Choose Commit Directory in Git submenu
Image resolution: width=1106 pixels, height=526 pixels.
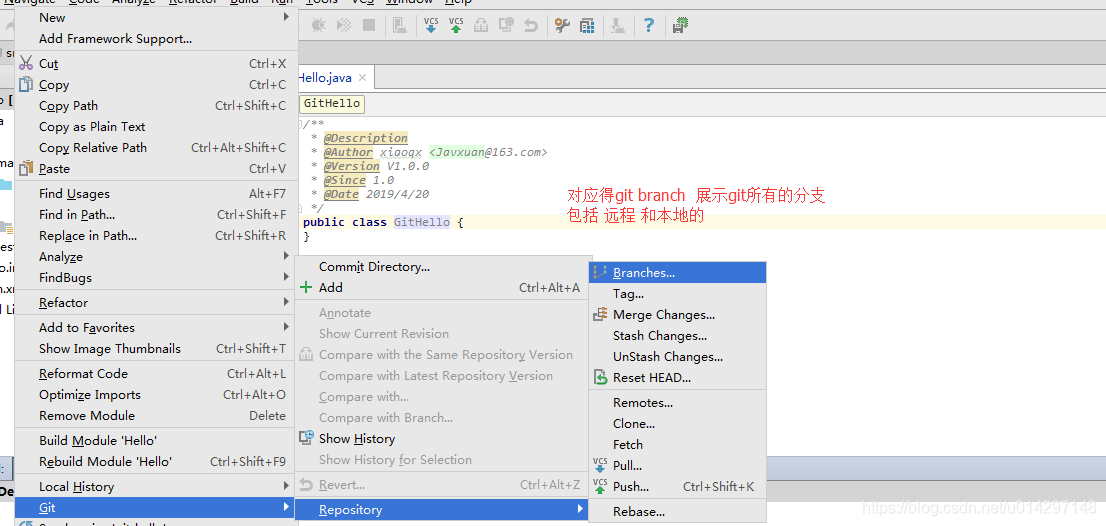point(441,267)
